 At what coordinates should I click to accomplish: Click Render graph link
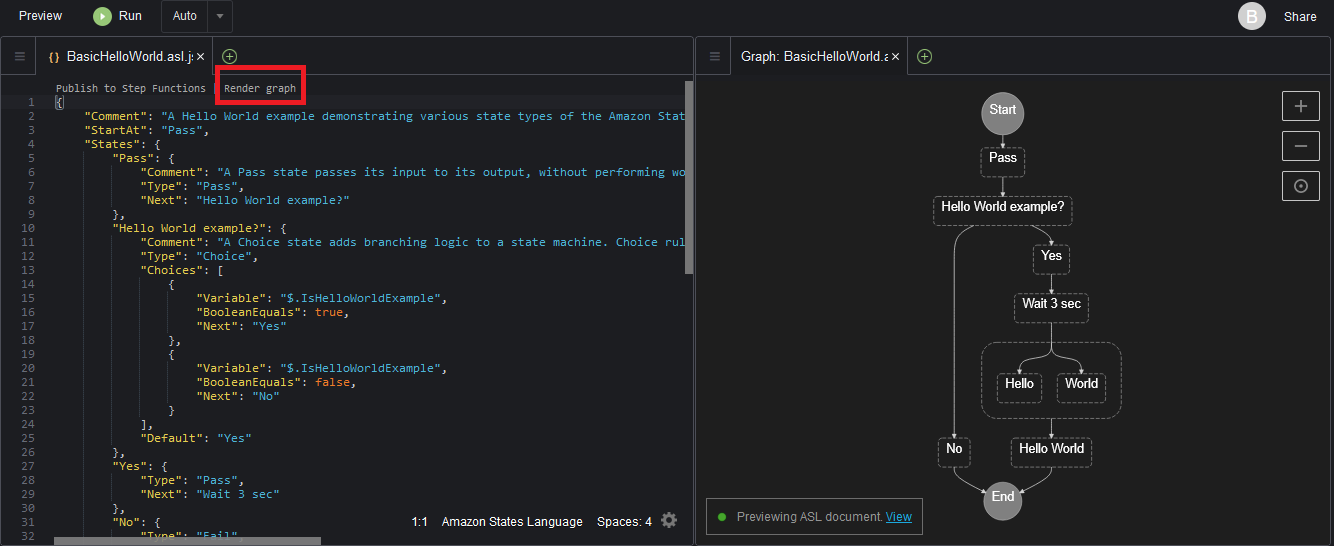pyautogui.click(x=260, y=88)
